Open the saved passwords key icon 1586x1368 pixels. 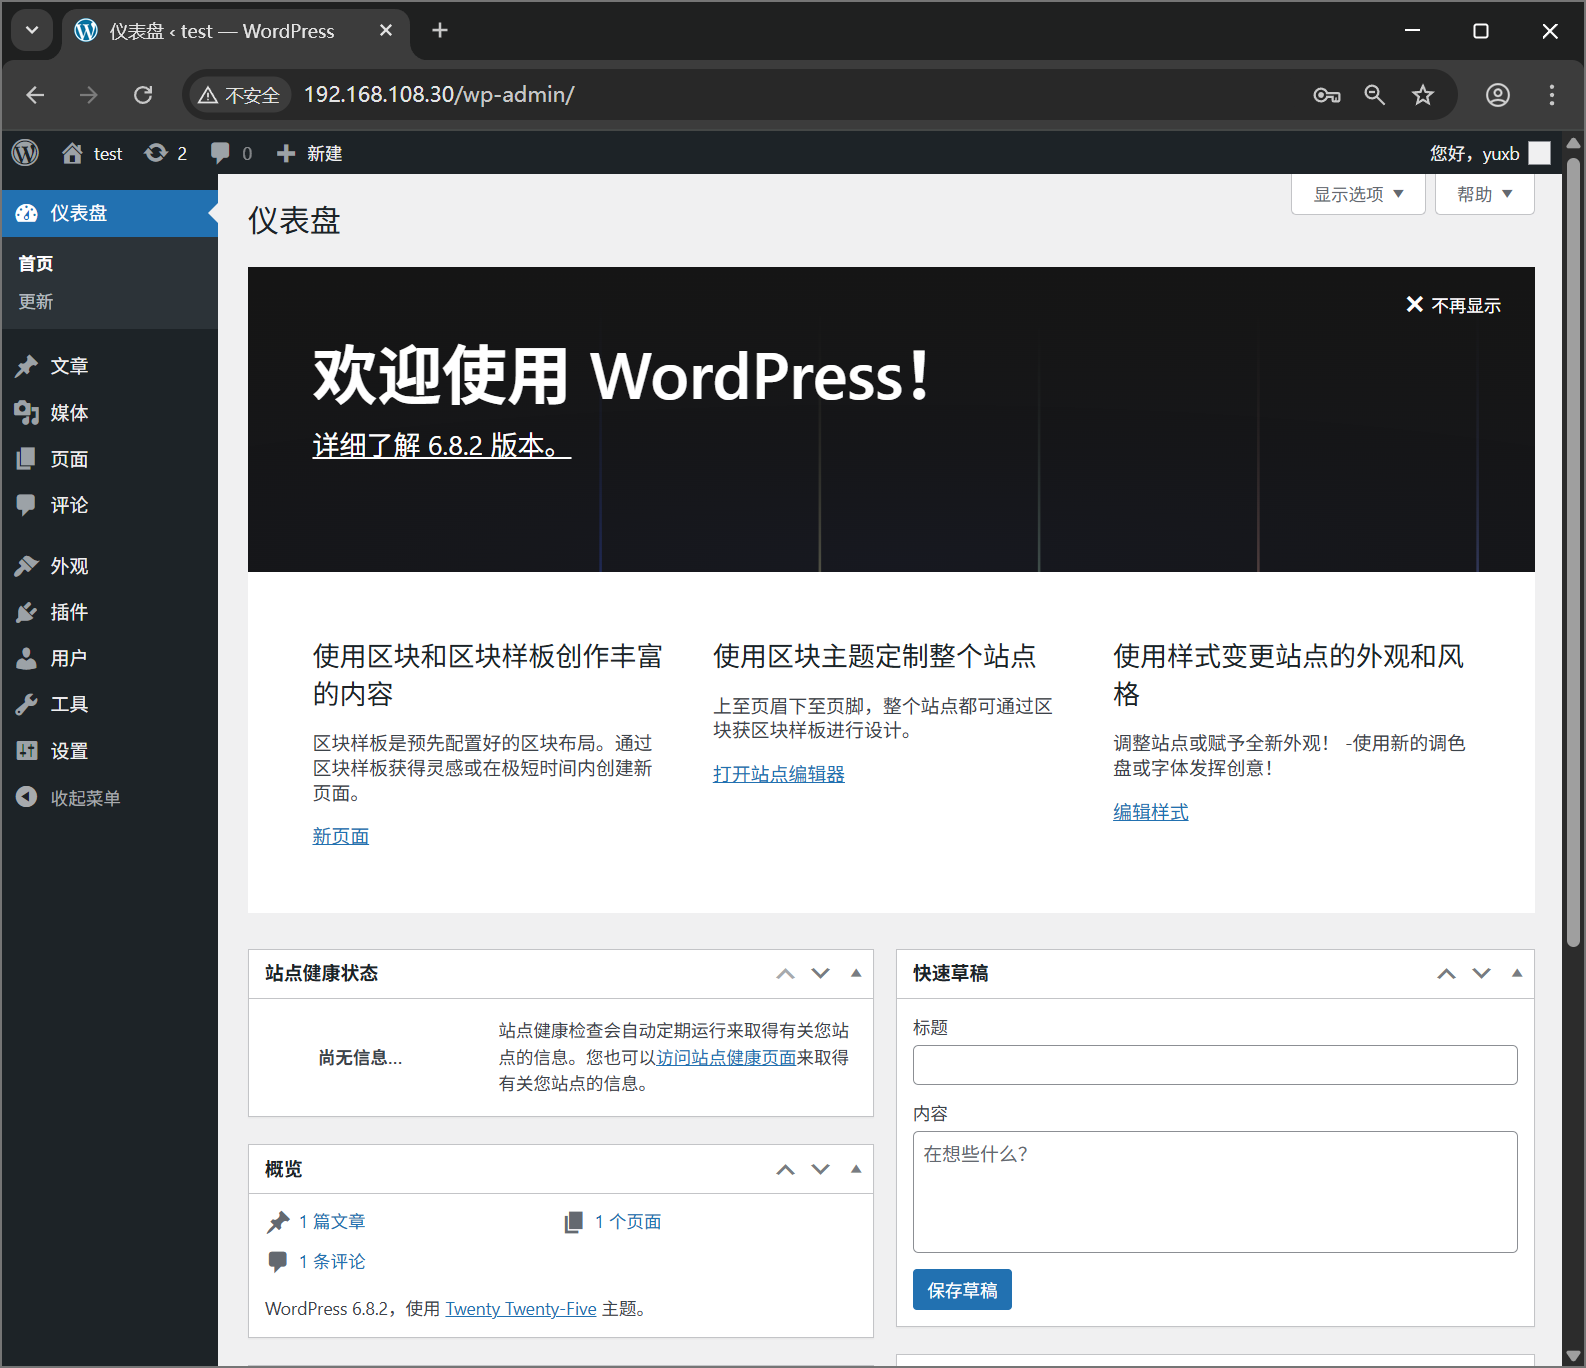pos(1327,95)
